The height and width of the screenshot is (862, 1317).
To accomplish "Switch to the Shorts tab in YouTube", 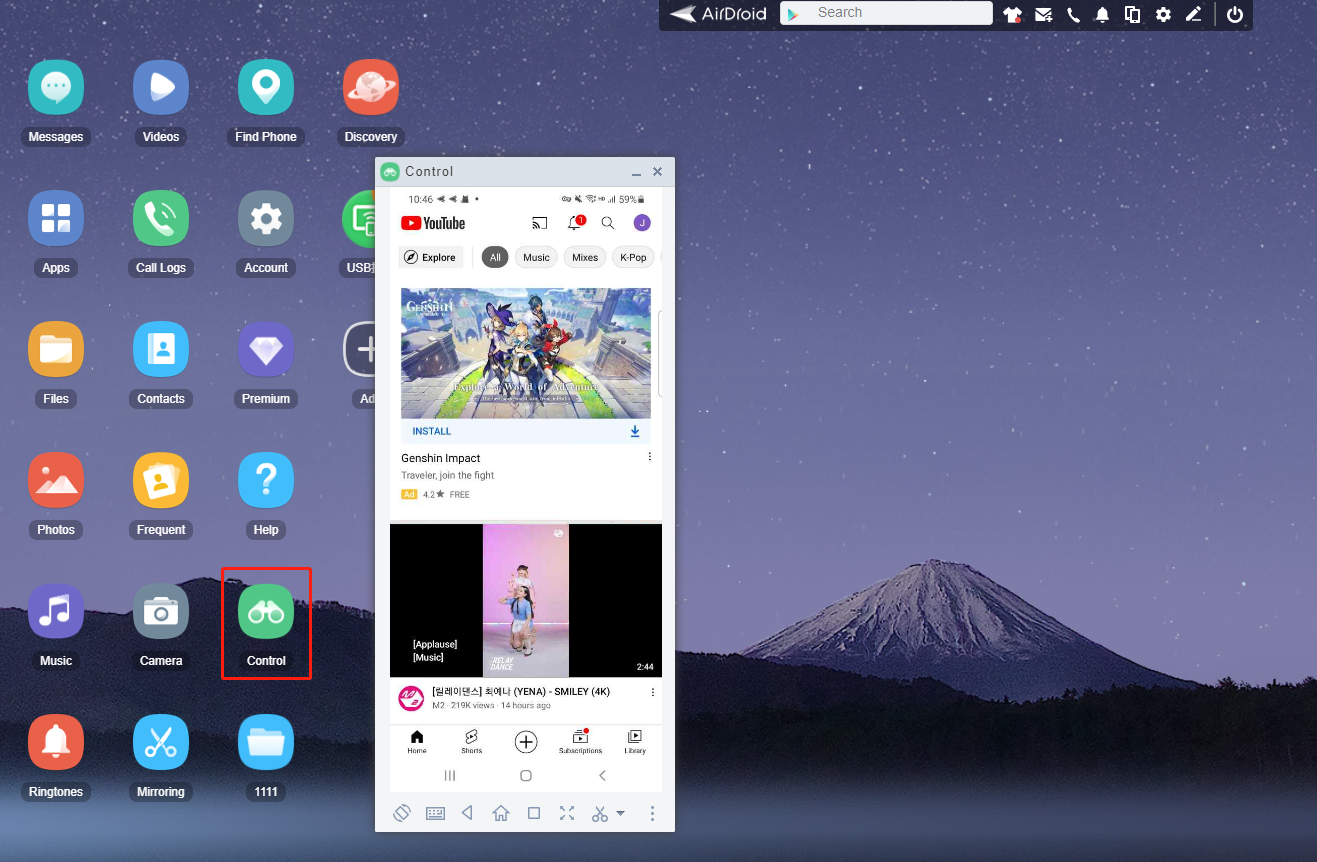I will pyautogui.click(x=471, y=742).
